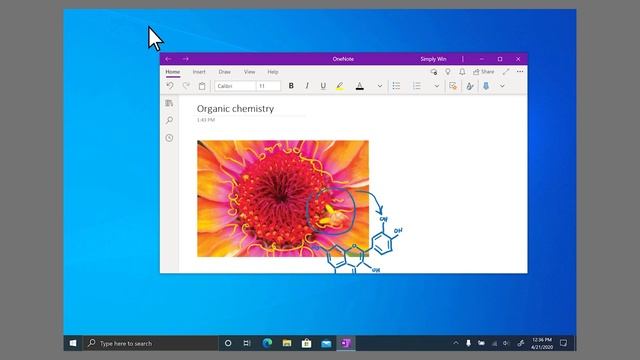Click the Organic chemistry page title
The width and height of the screenshot is (640, 360).
click(x=236, y=109)
